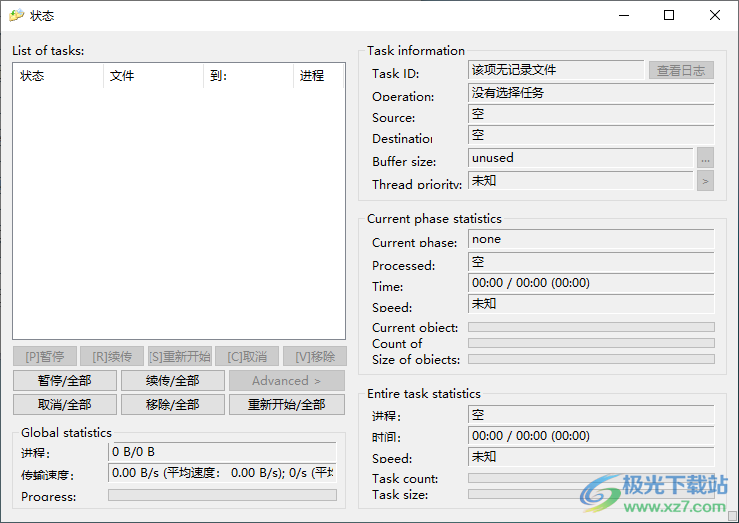
Task: Click the [S]重新开始 button
Action: click(180, 356)
